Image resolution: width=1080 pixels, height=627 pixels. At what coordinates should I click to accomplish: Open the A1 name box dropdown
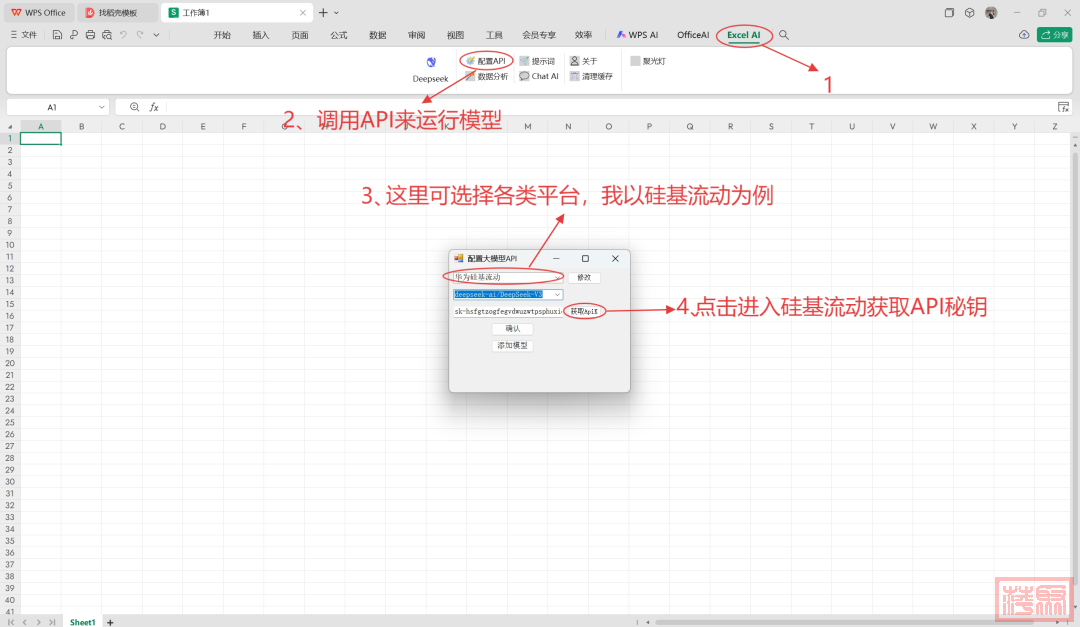pyautogui.click(x=102, y=107)
